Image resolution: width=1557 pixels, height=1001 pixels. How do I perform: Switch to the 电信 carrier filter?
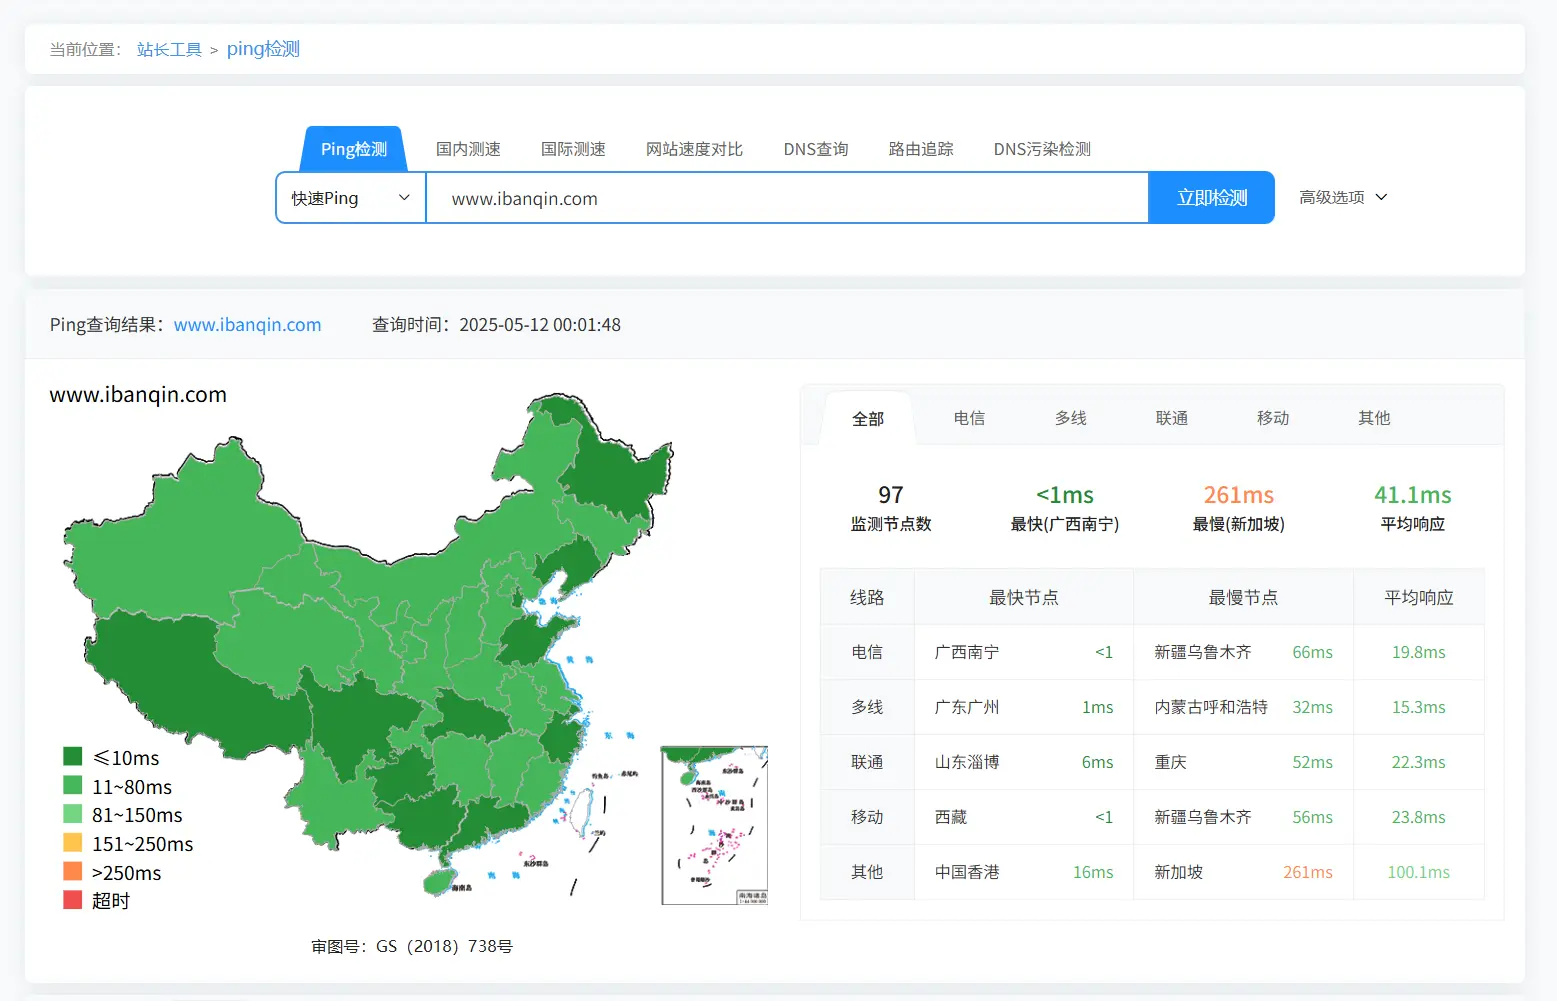[969, 418]
